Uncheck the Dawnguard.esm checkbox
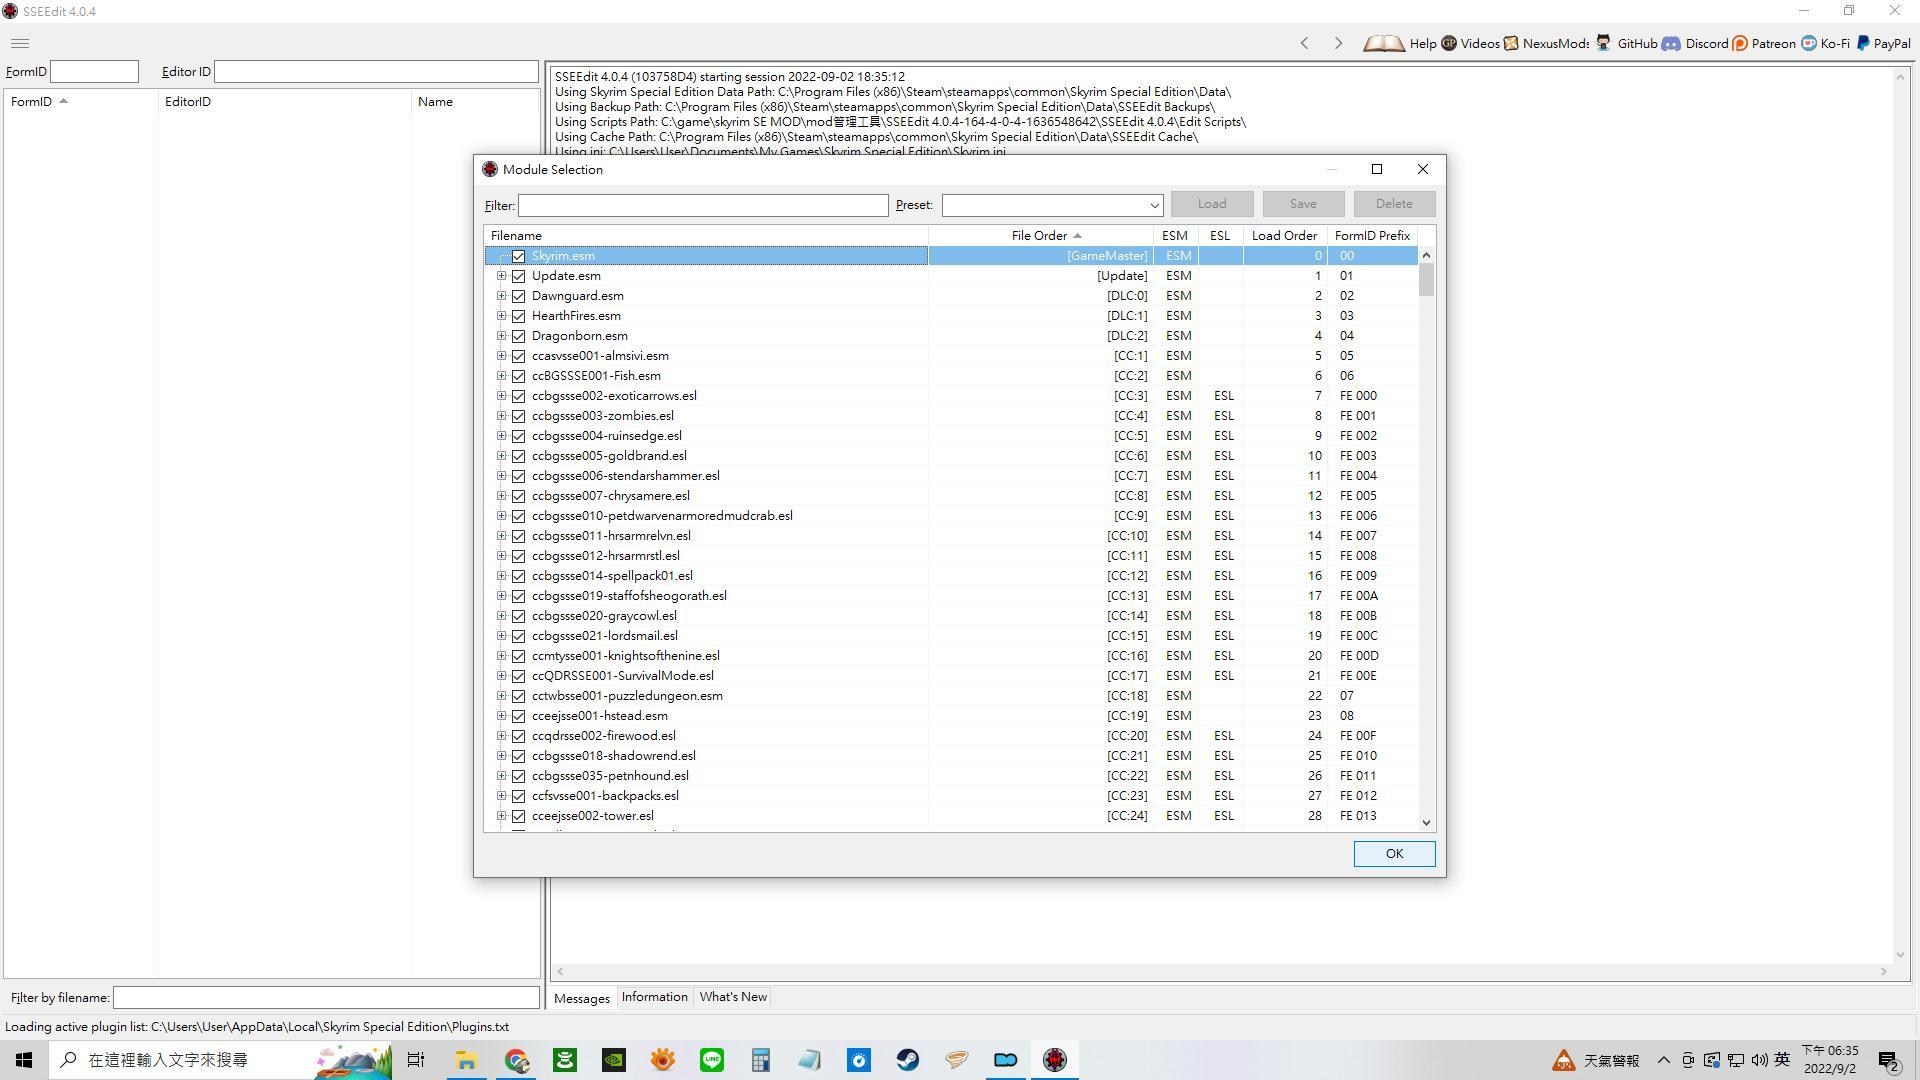Screen dimensions: 1920x1080 518,296
